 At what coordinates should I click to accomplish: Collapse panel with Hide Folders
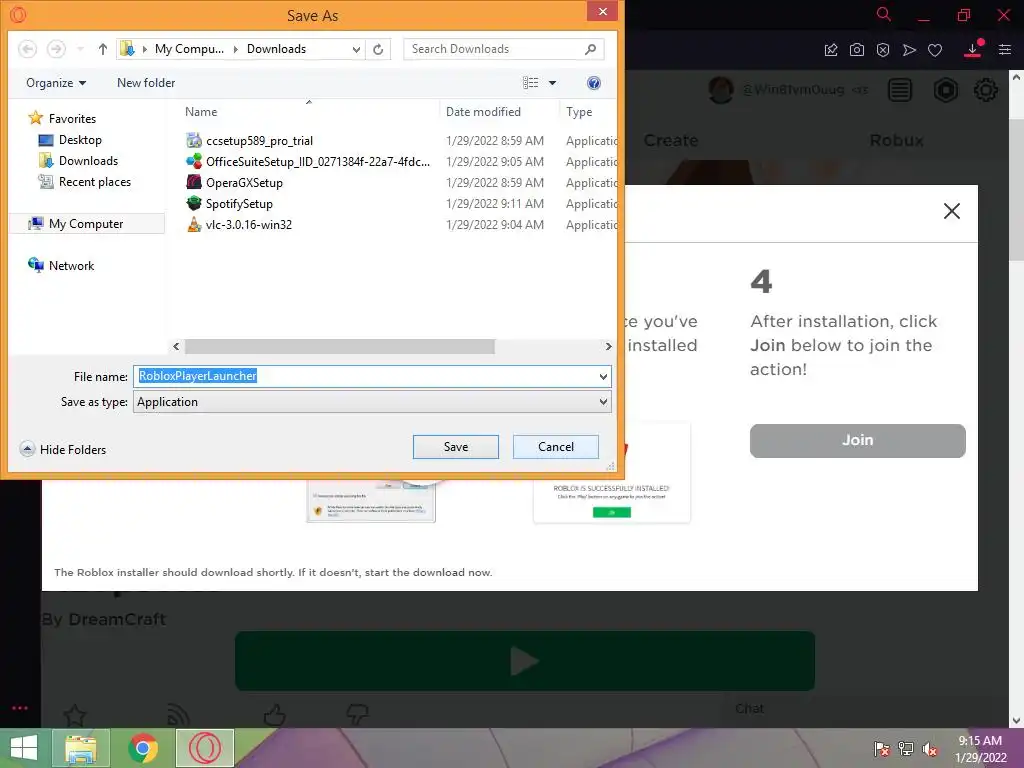[63, 449]
